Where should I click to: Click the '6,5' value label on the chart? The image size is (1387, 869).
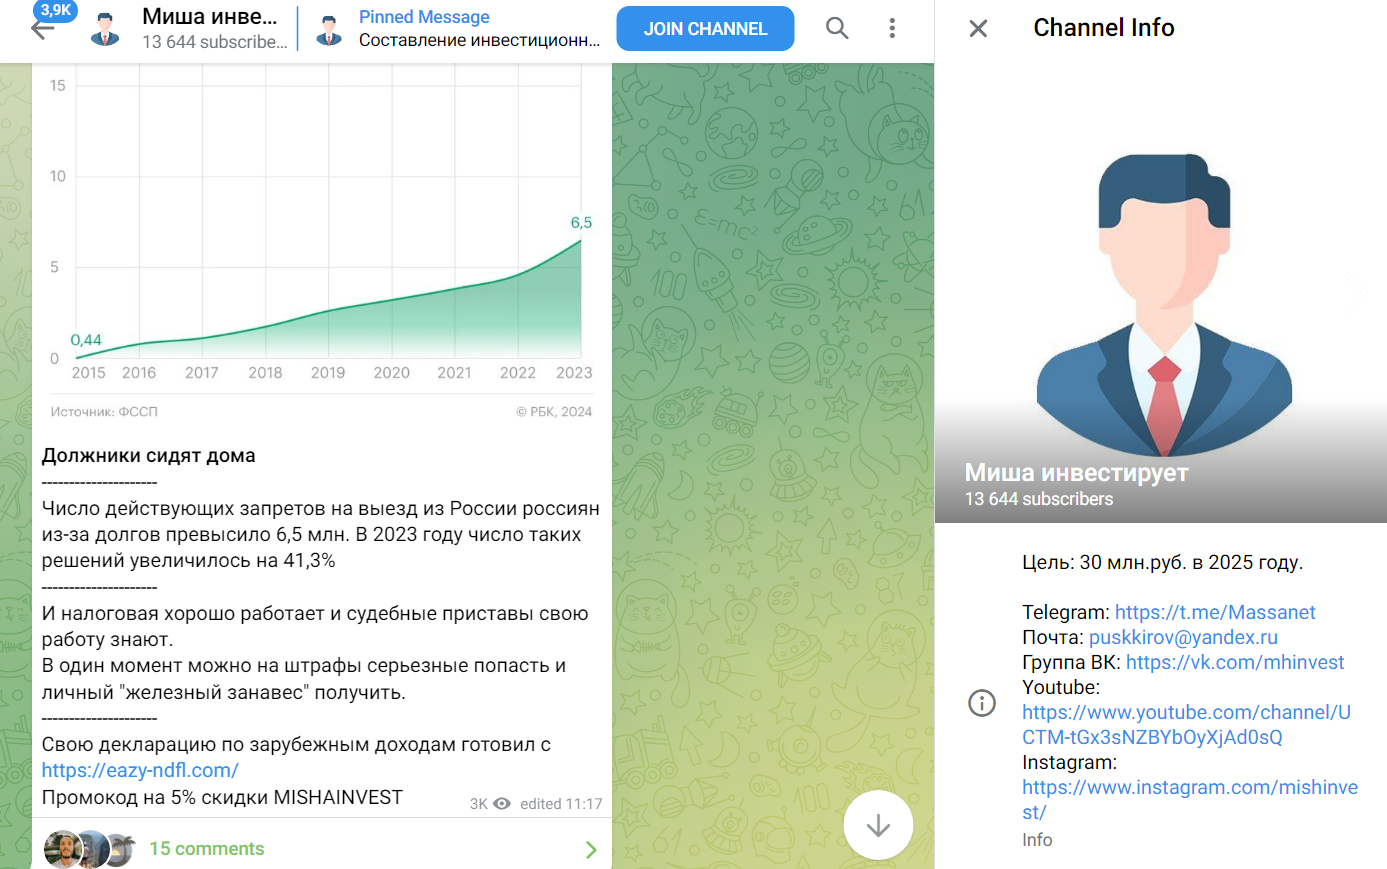581,222
